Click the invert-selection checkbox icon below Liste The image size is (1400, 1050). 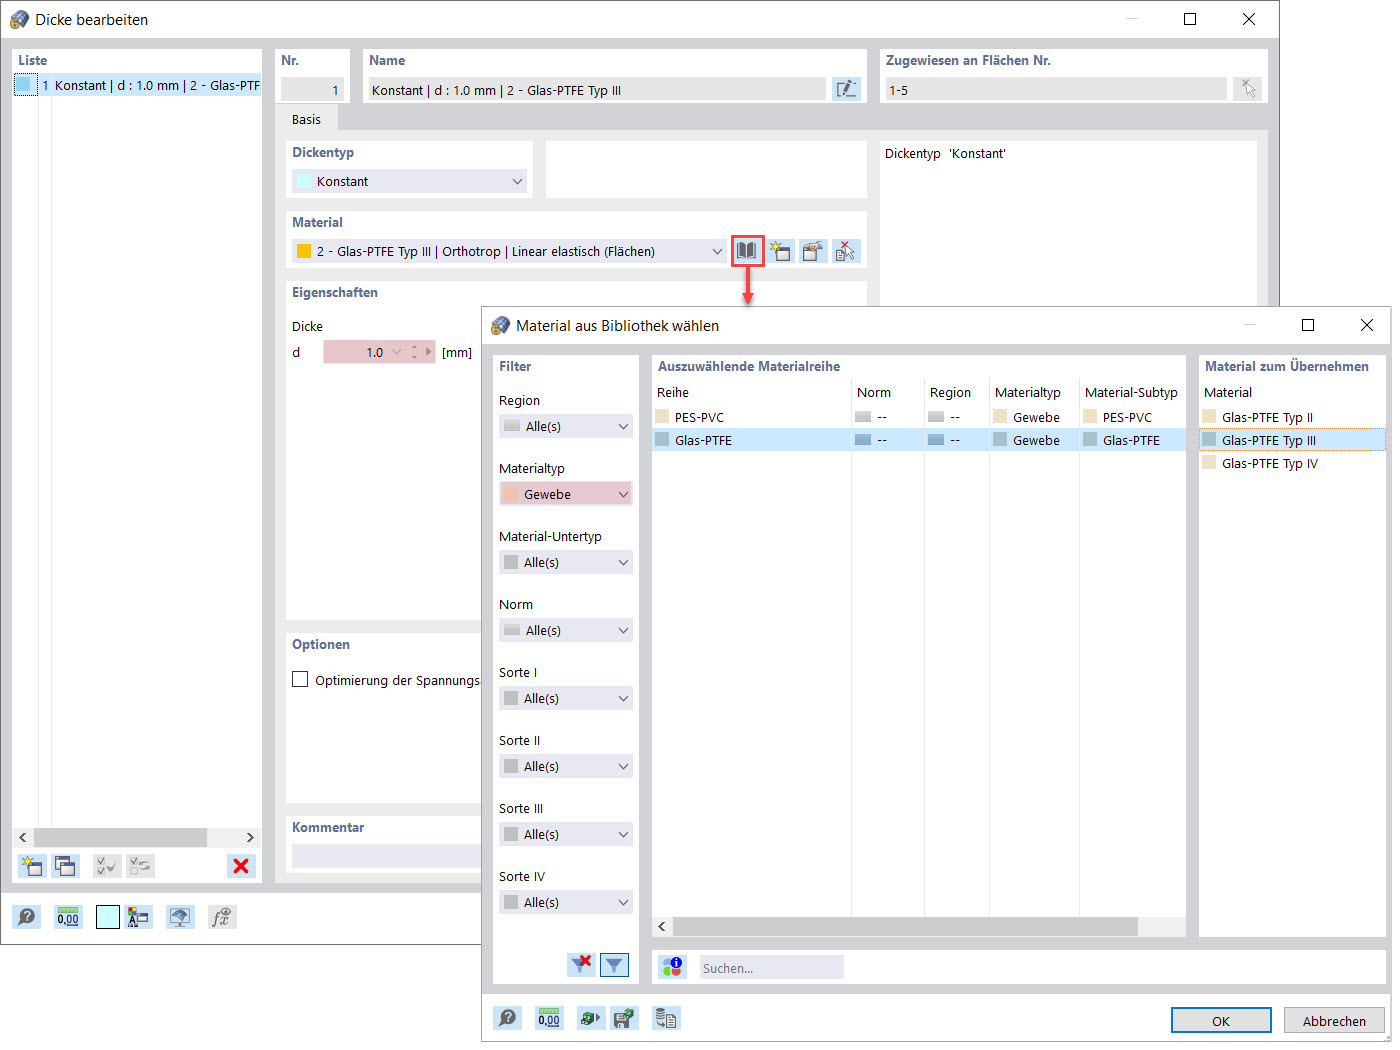point(140,866)
